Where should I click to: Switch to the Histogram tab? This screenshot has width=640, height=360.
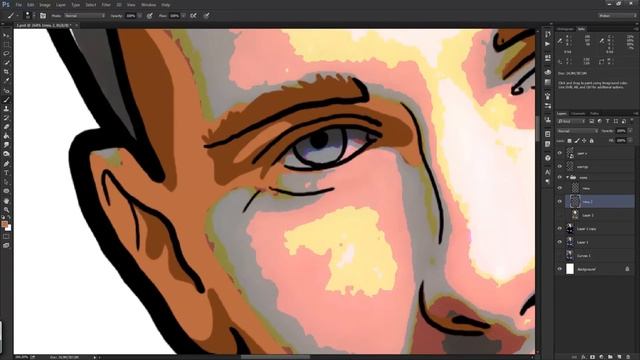566,29
